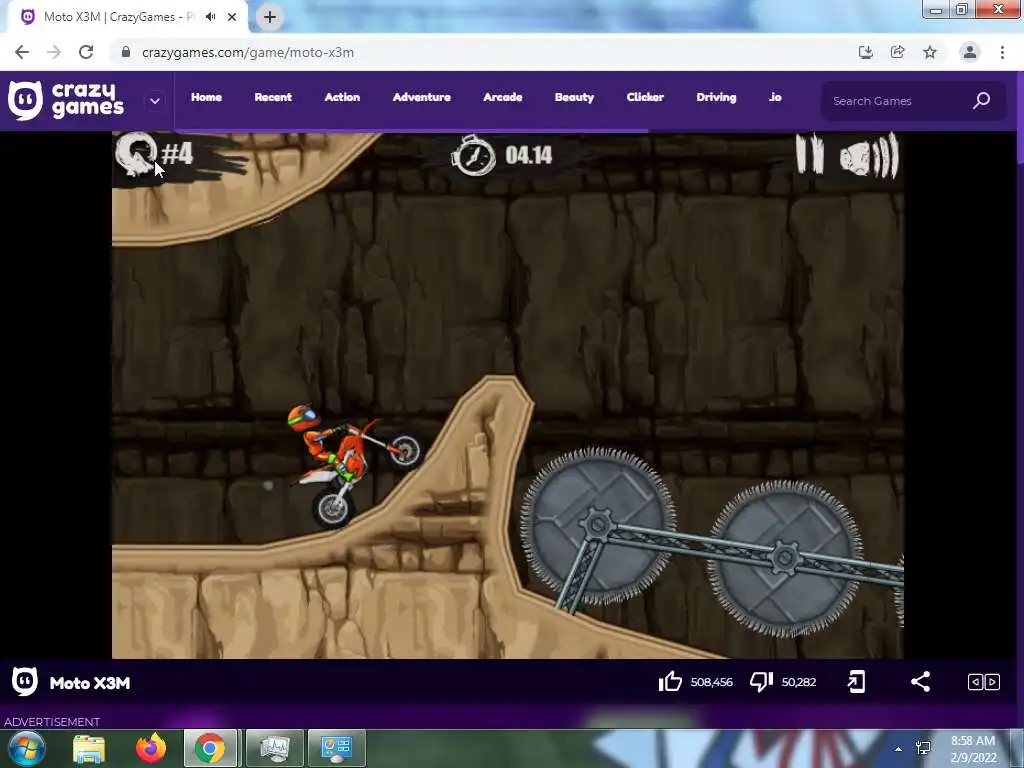Go forward in browser
Image resolution: width=1024 pixels, height=768 pixels.
tap(54, 52)
